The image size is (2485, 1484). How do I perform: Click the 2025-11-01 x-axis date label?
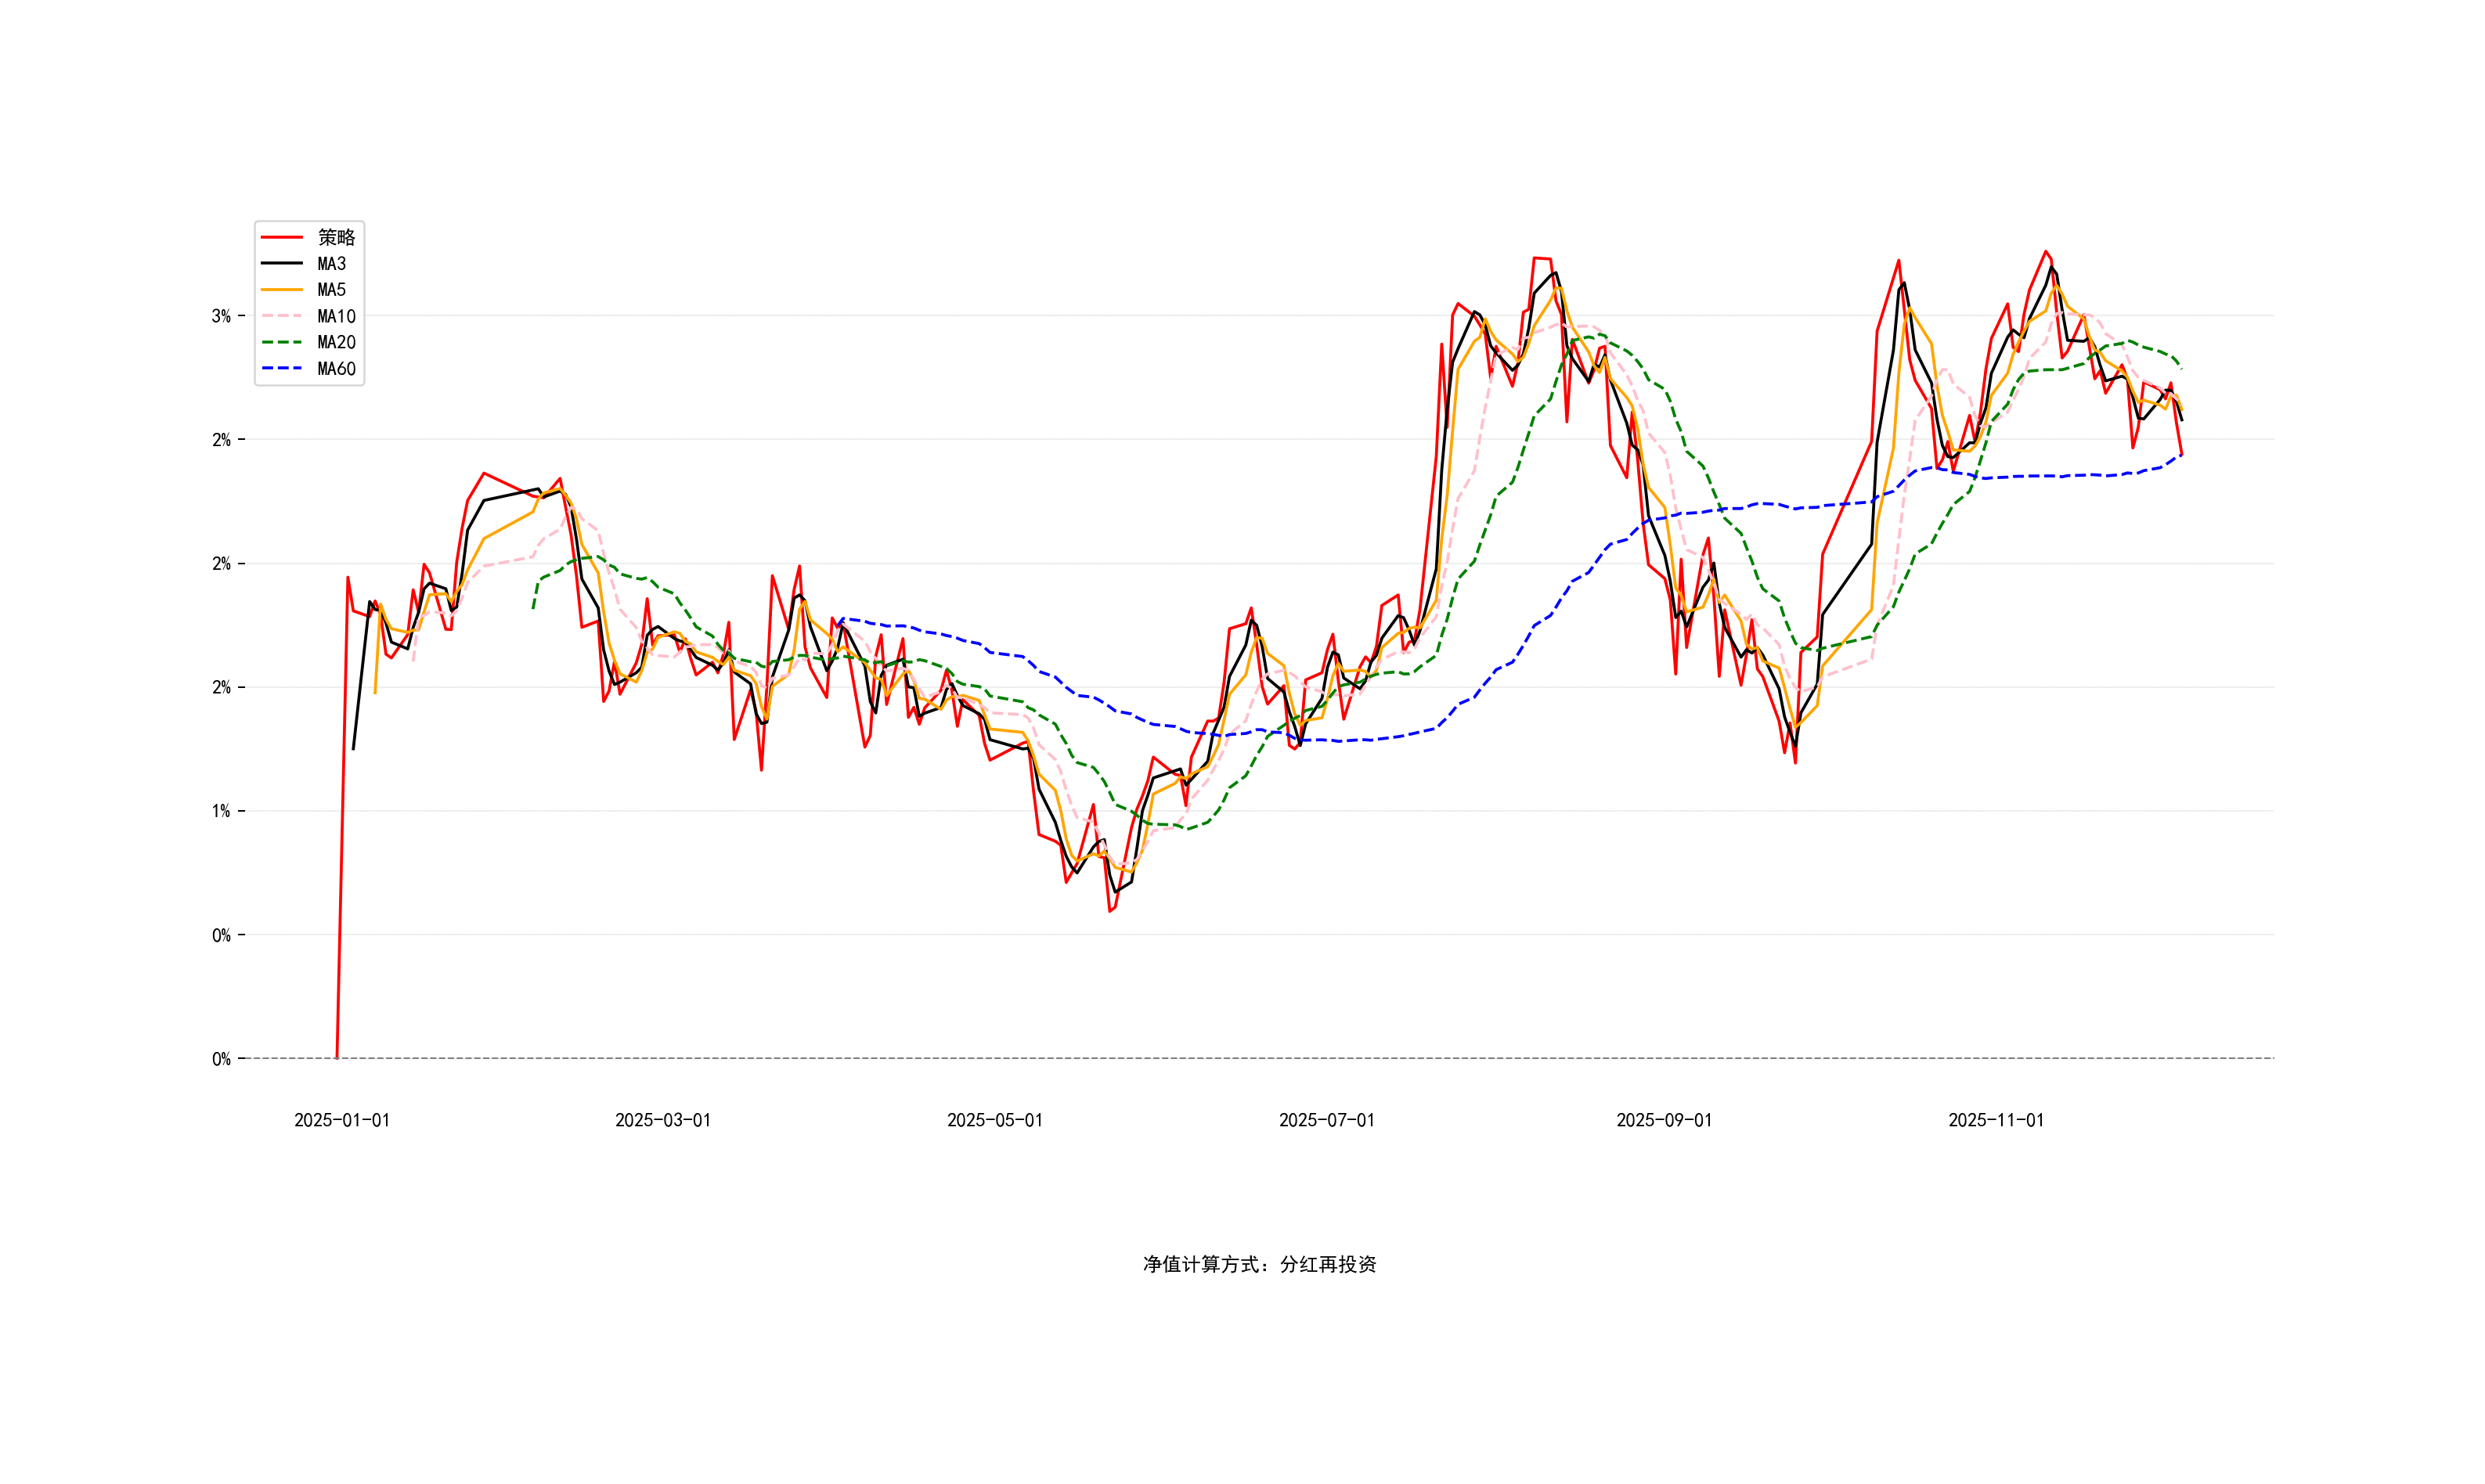[1996, 1120]
